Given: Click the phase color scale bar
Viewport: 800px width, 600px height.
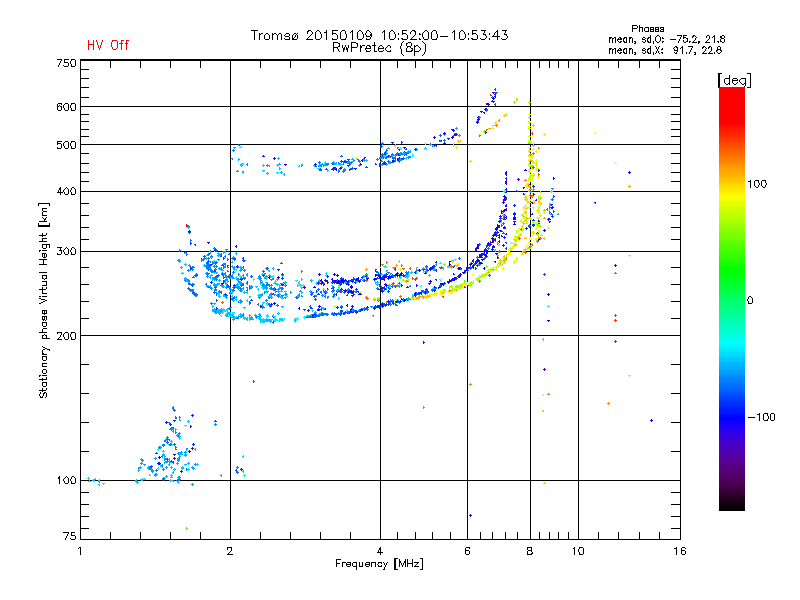Looking at the screenshot, I should click(x=732, y=298).
